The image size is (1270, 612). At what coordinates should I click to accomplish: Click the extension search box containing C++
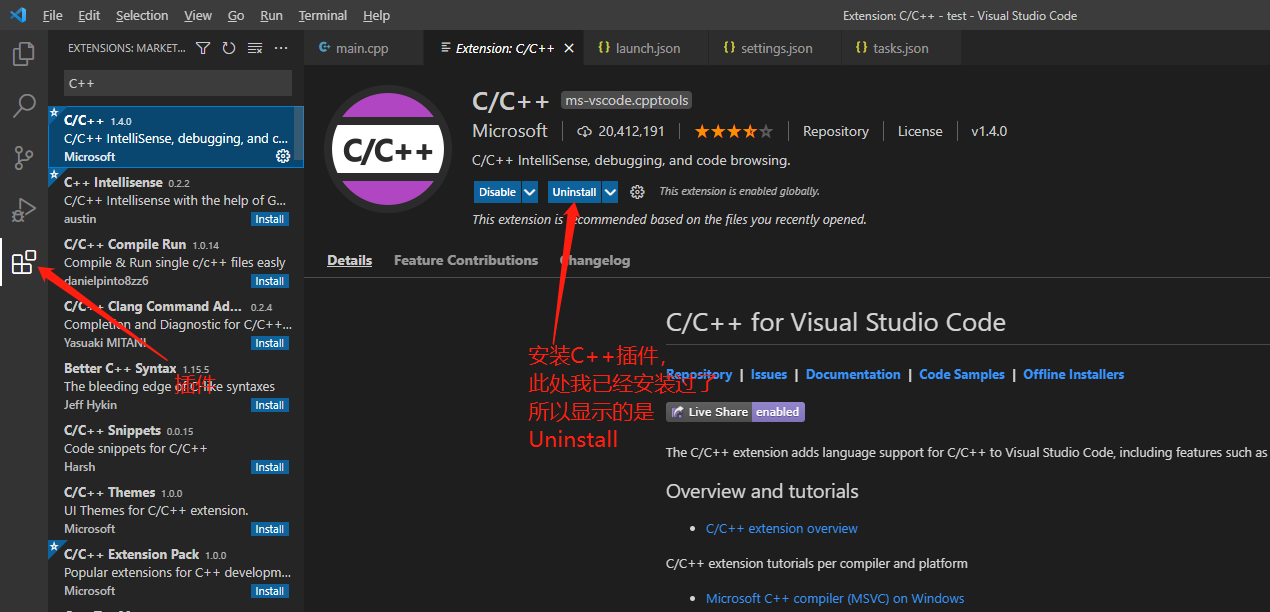click(178, 83)
